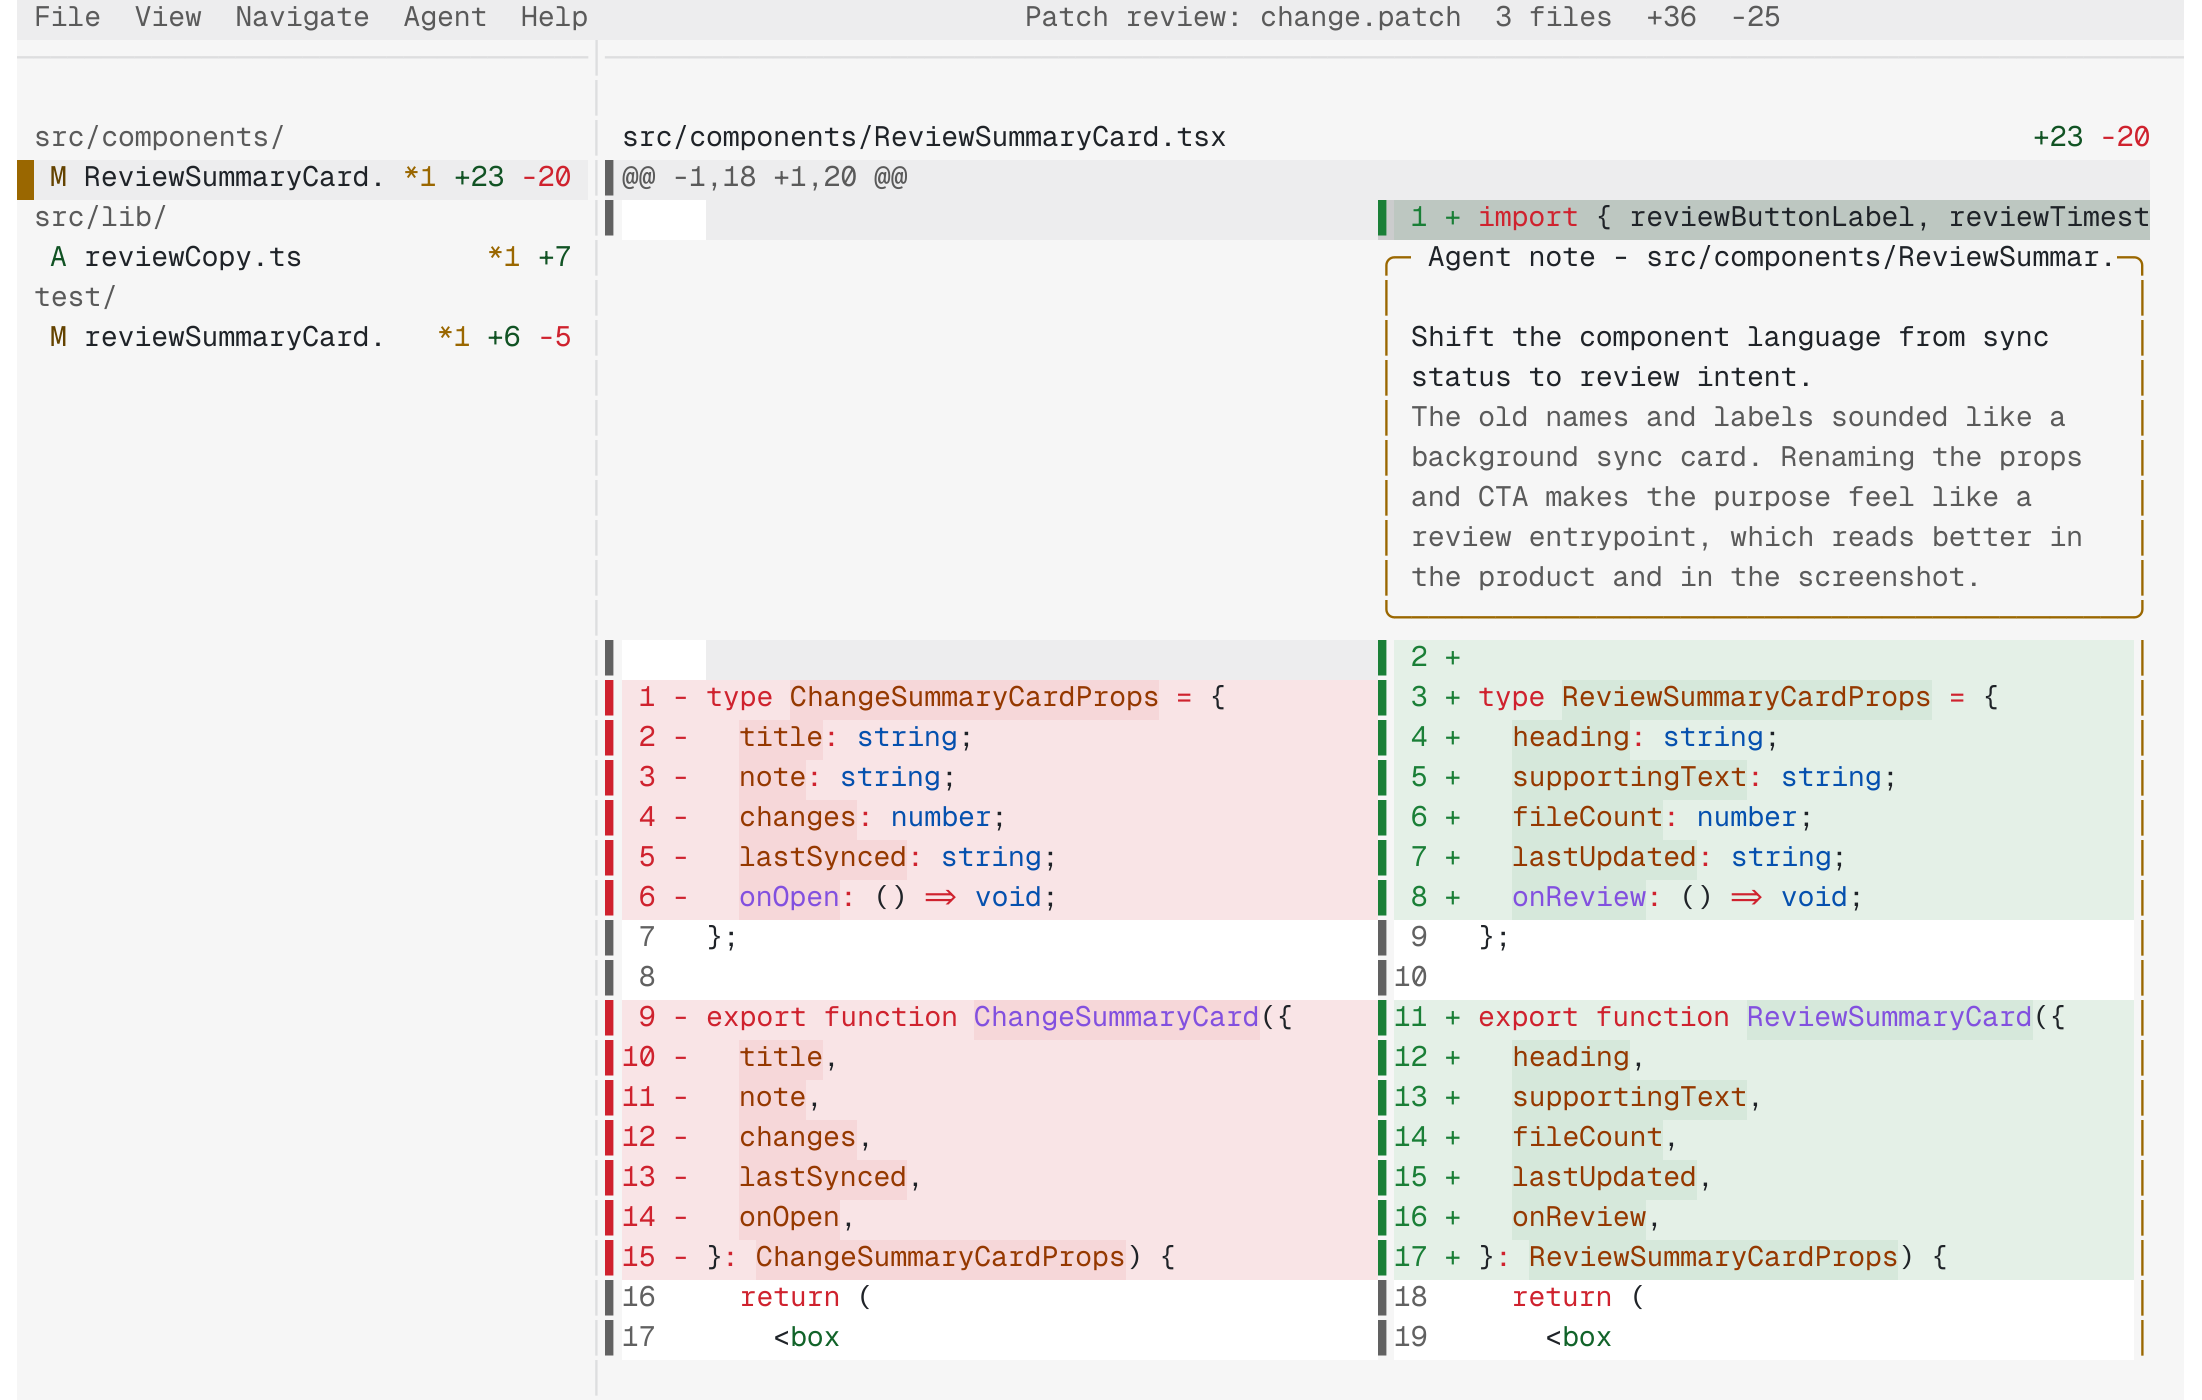
Task: Open the Agent menu
Action: point(445,17)
